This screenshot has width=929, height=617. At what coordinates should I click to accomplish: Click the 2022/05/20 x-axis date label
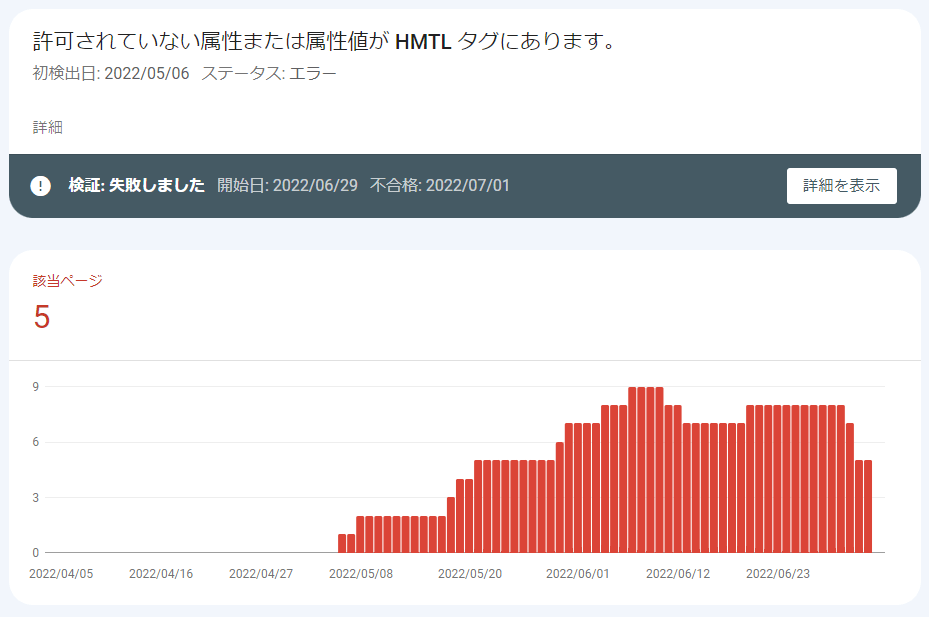[470, 575]
